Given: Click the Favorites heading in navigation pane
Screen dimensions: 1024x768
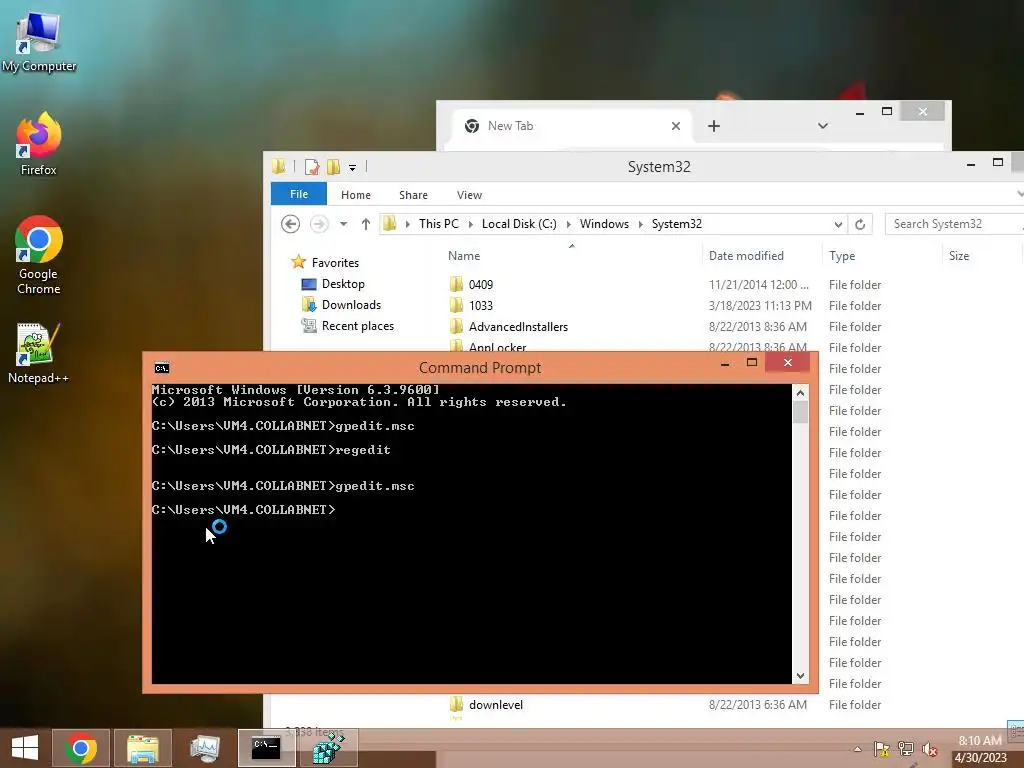Looking at the screenshot, I should pyautogui.click(x=335, y=263).
